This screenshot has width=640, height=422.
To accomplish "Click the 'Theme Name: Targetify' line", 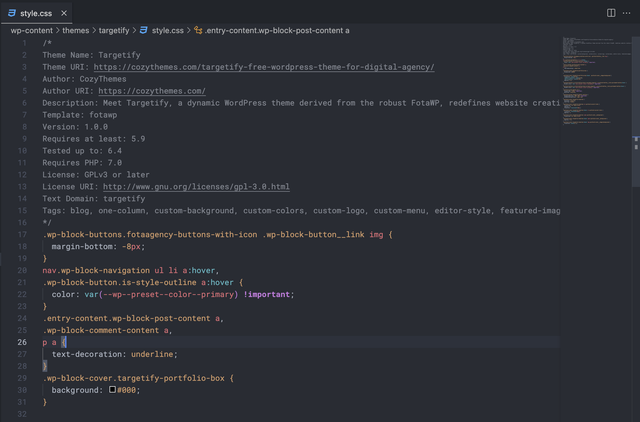I will point(91,55).
